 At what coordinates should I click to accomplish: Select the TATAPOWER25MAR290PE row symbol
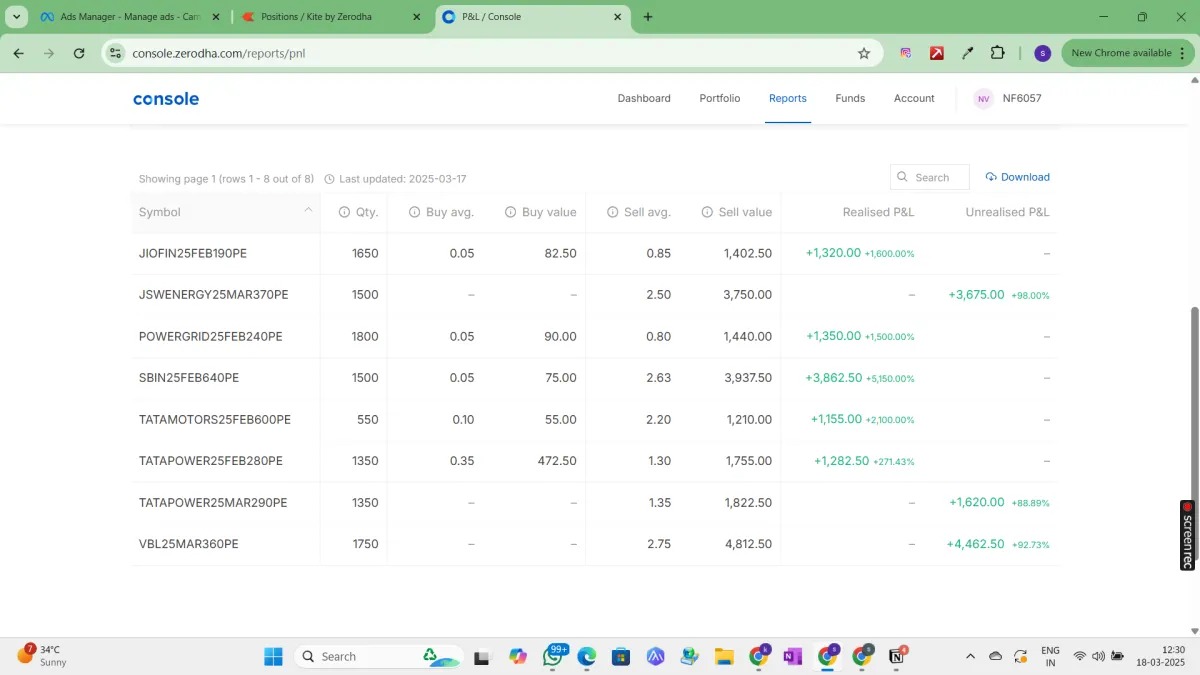(x=213, y=503)
